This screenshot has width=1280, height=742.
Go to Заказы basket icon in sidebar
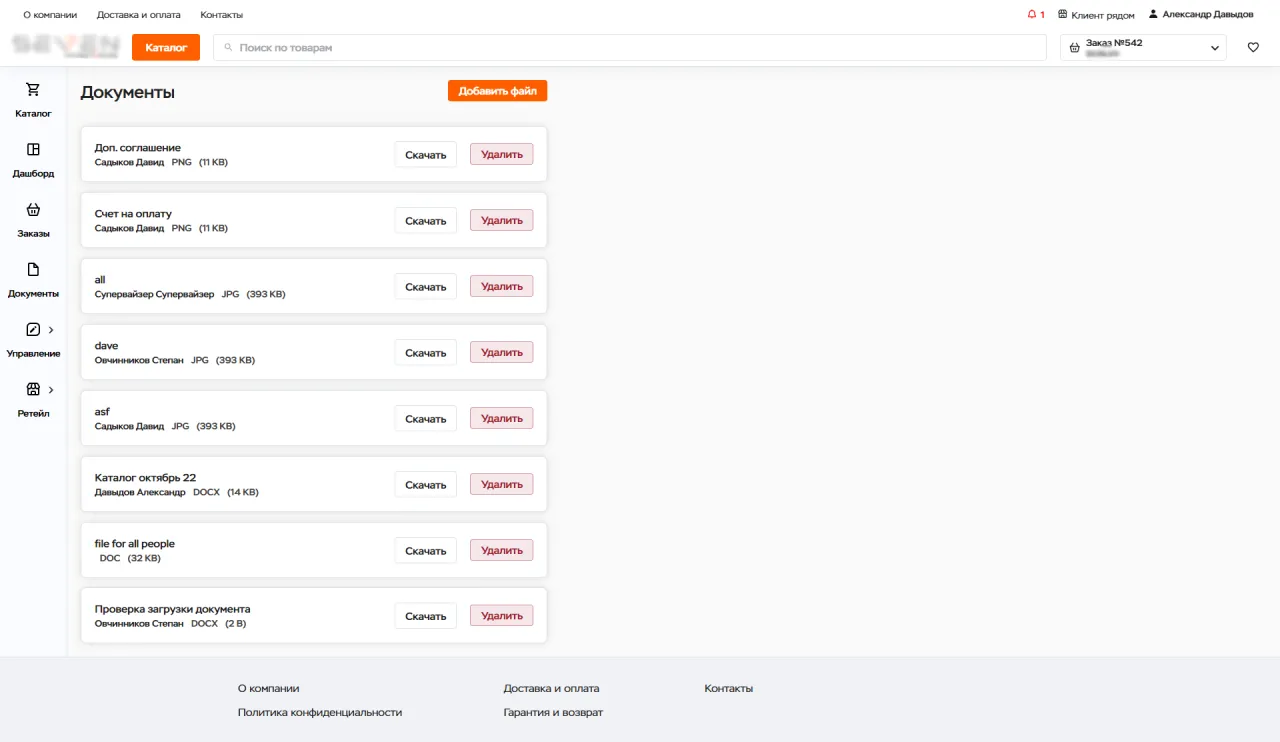(x=33, y=210)
